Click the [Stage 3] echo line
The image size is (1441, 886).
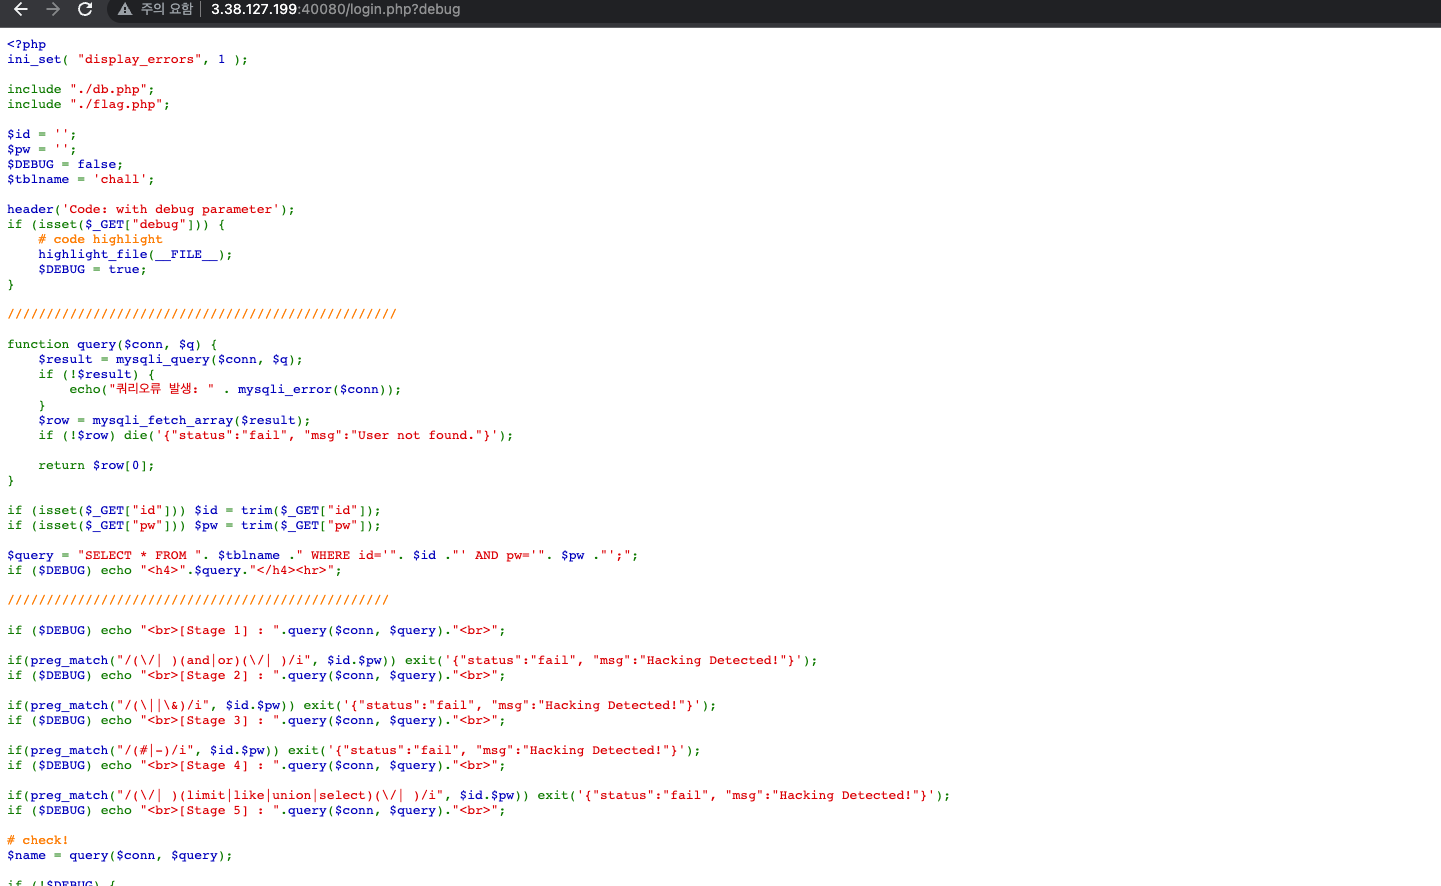click(x=256, y=720)
